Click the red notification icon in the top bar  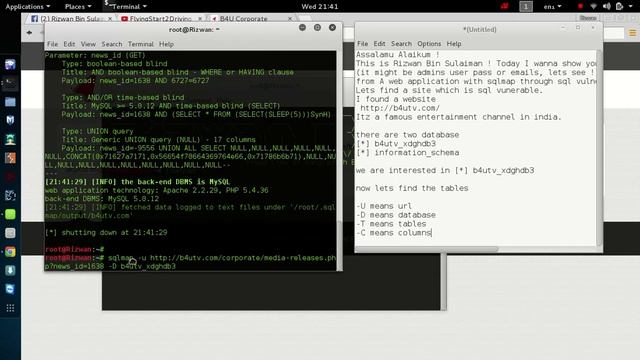pos(505,7)
